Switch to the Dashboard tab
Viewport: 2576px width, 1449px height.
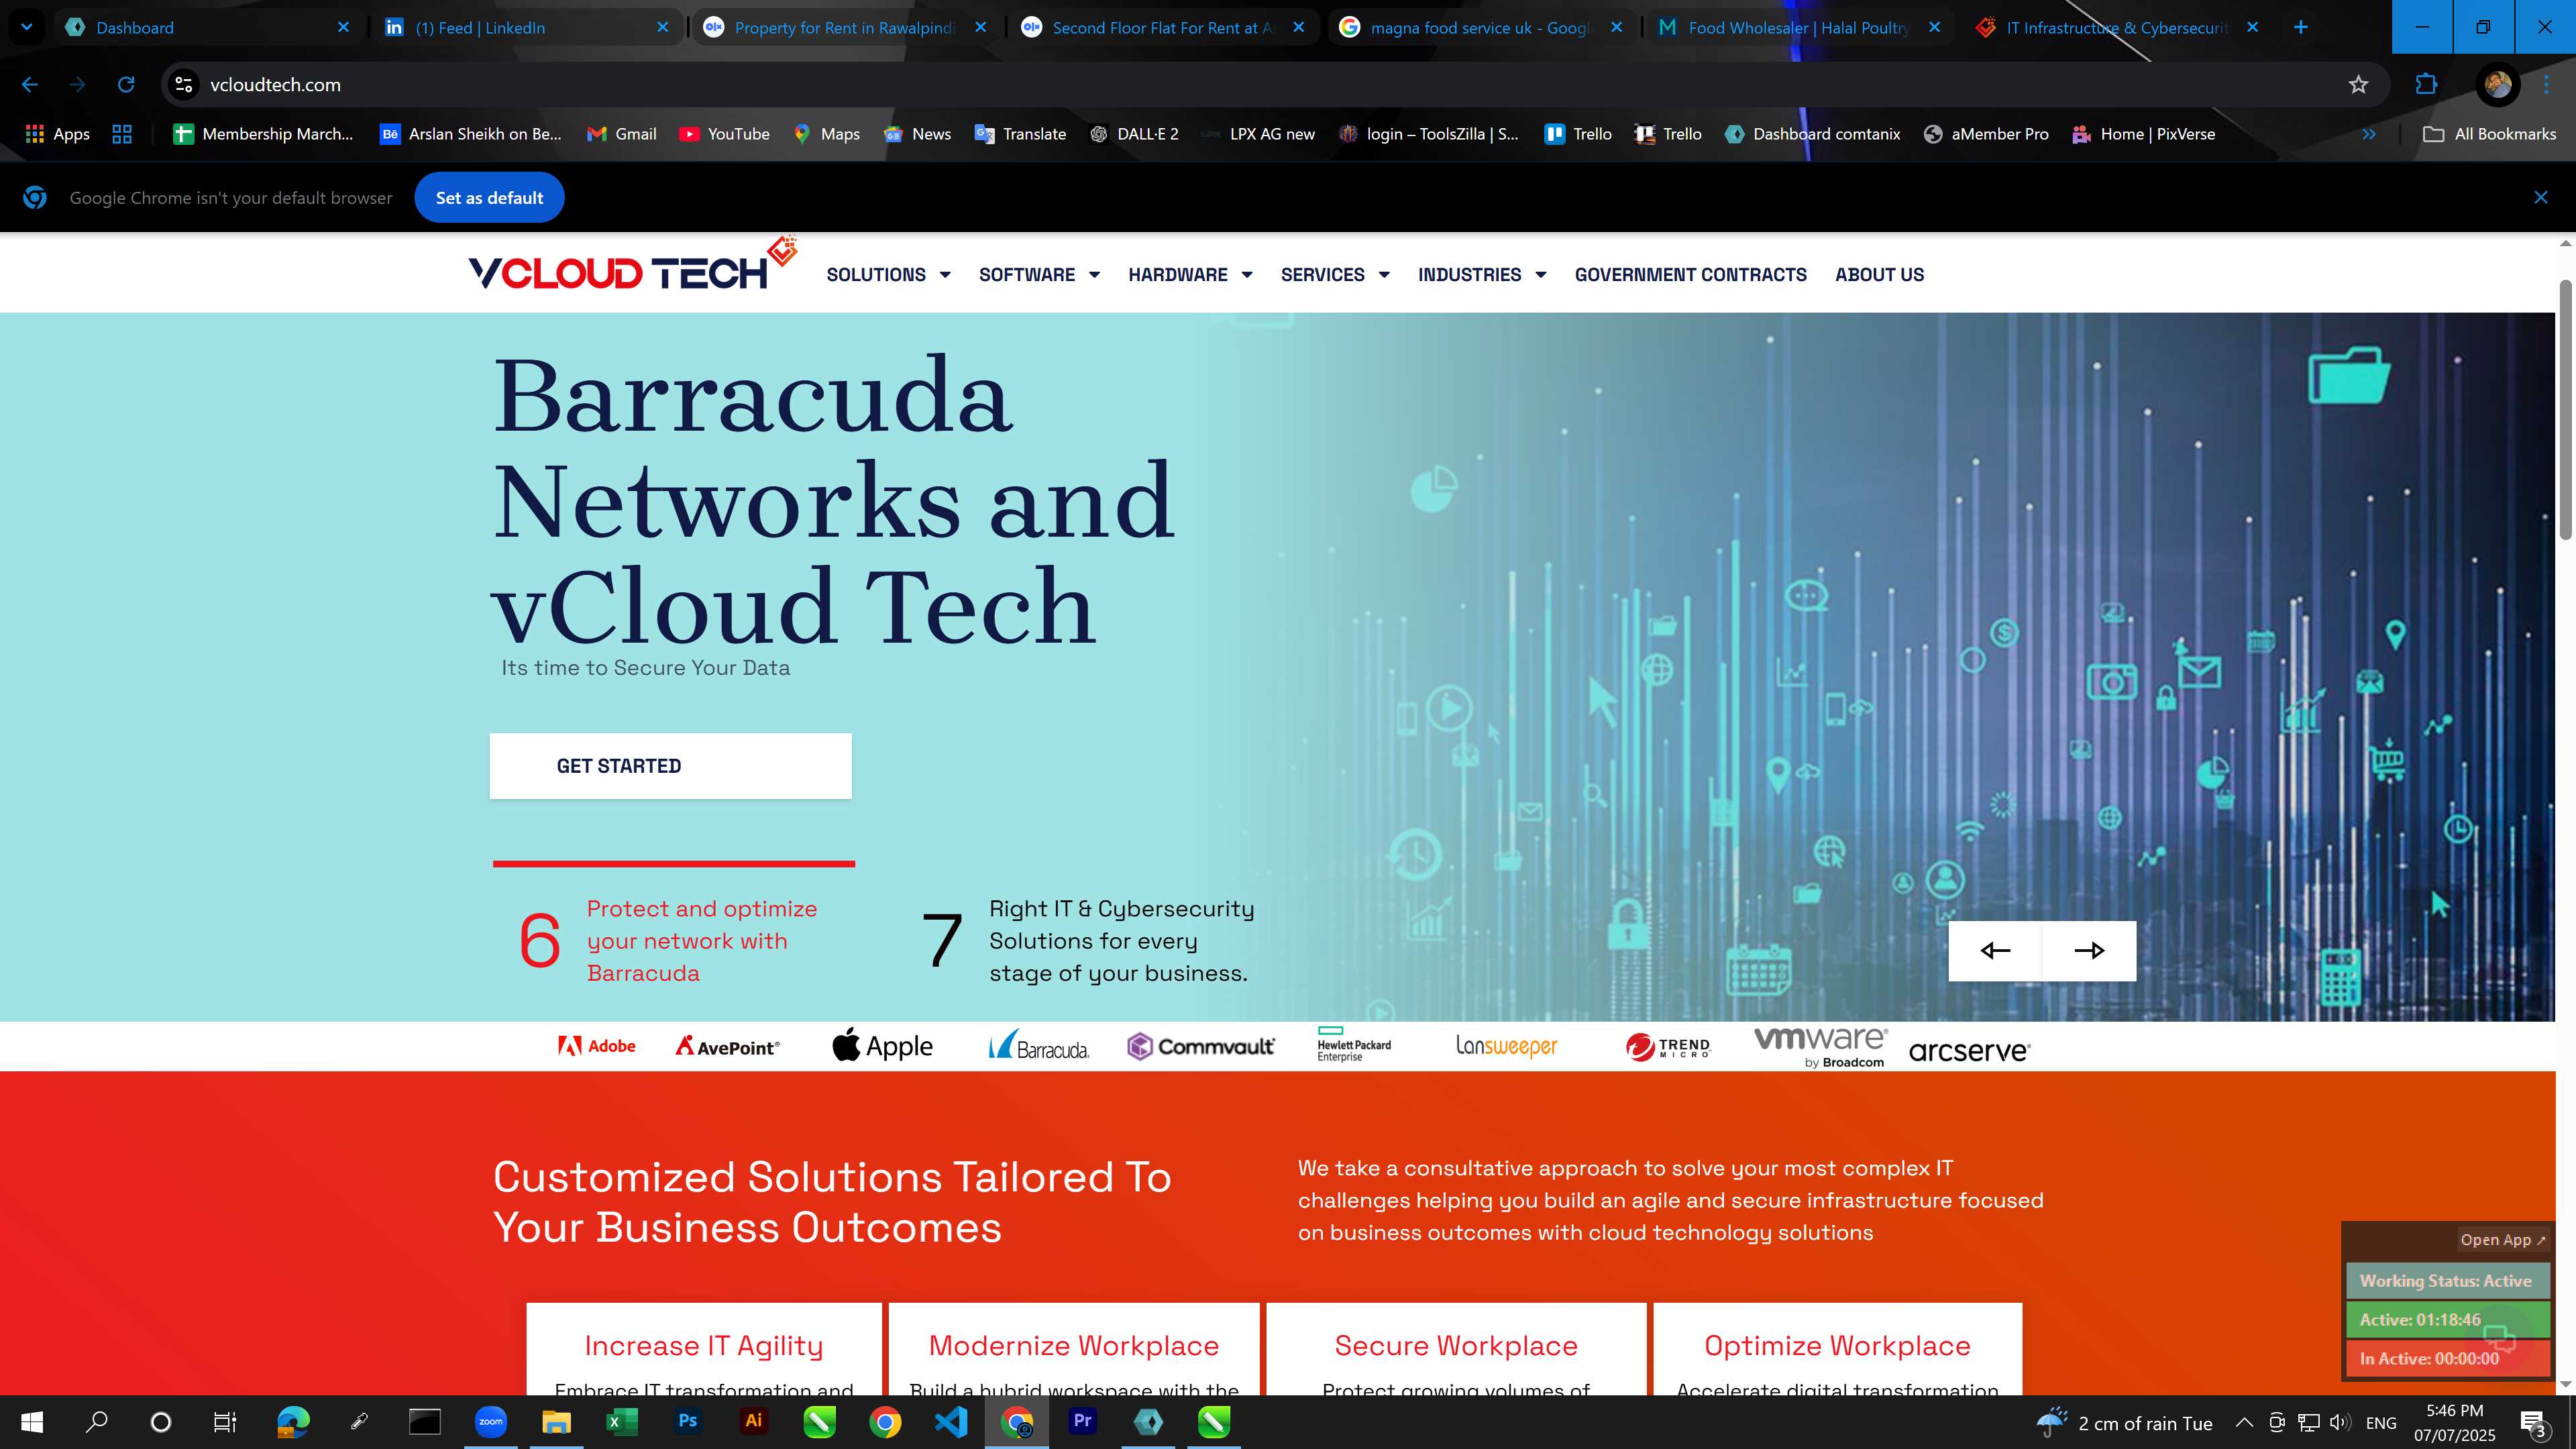click(208, 27)
